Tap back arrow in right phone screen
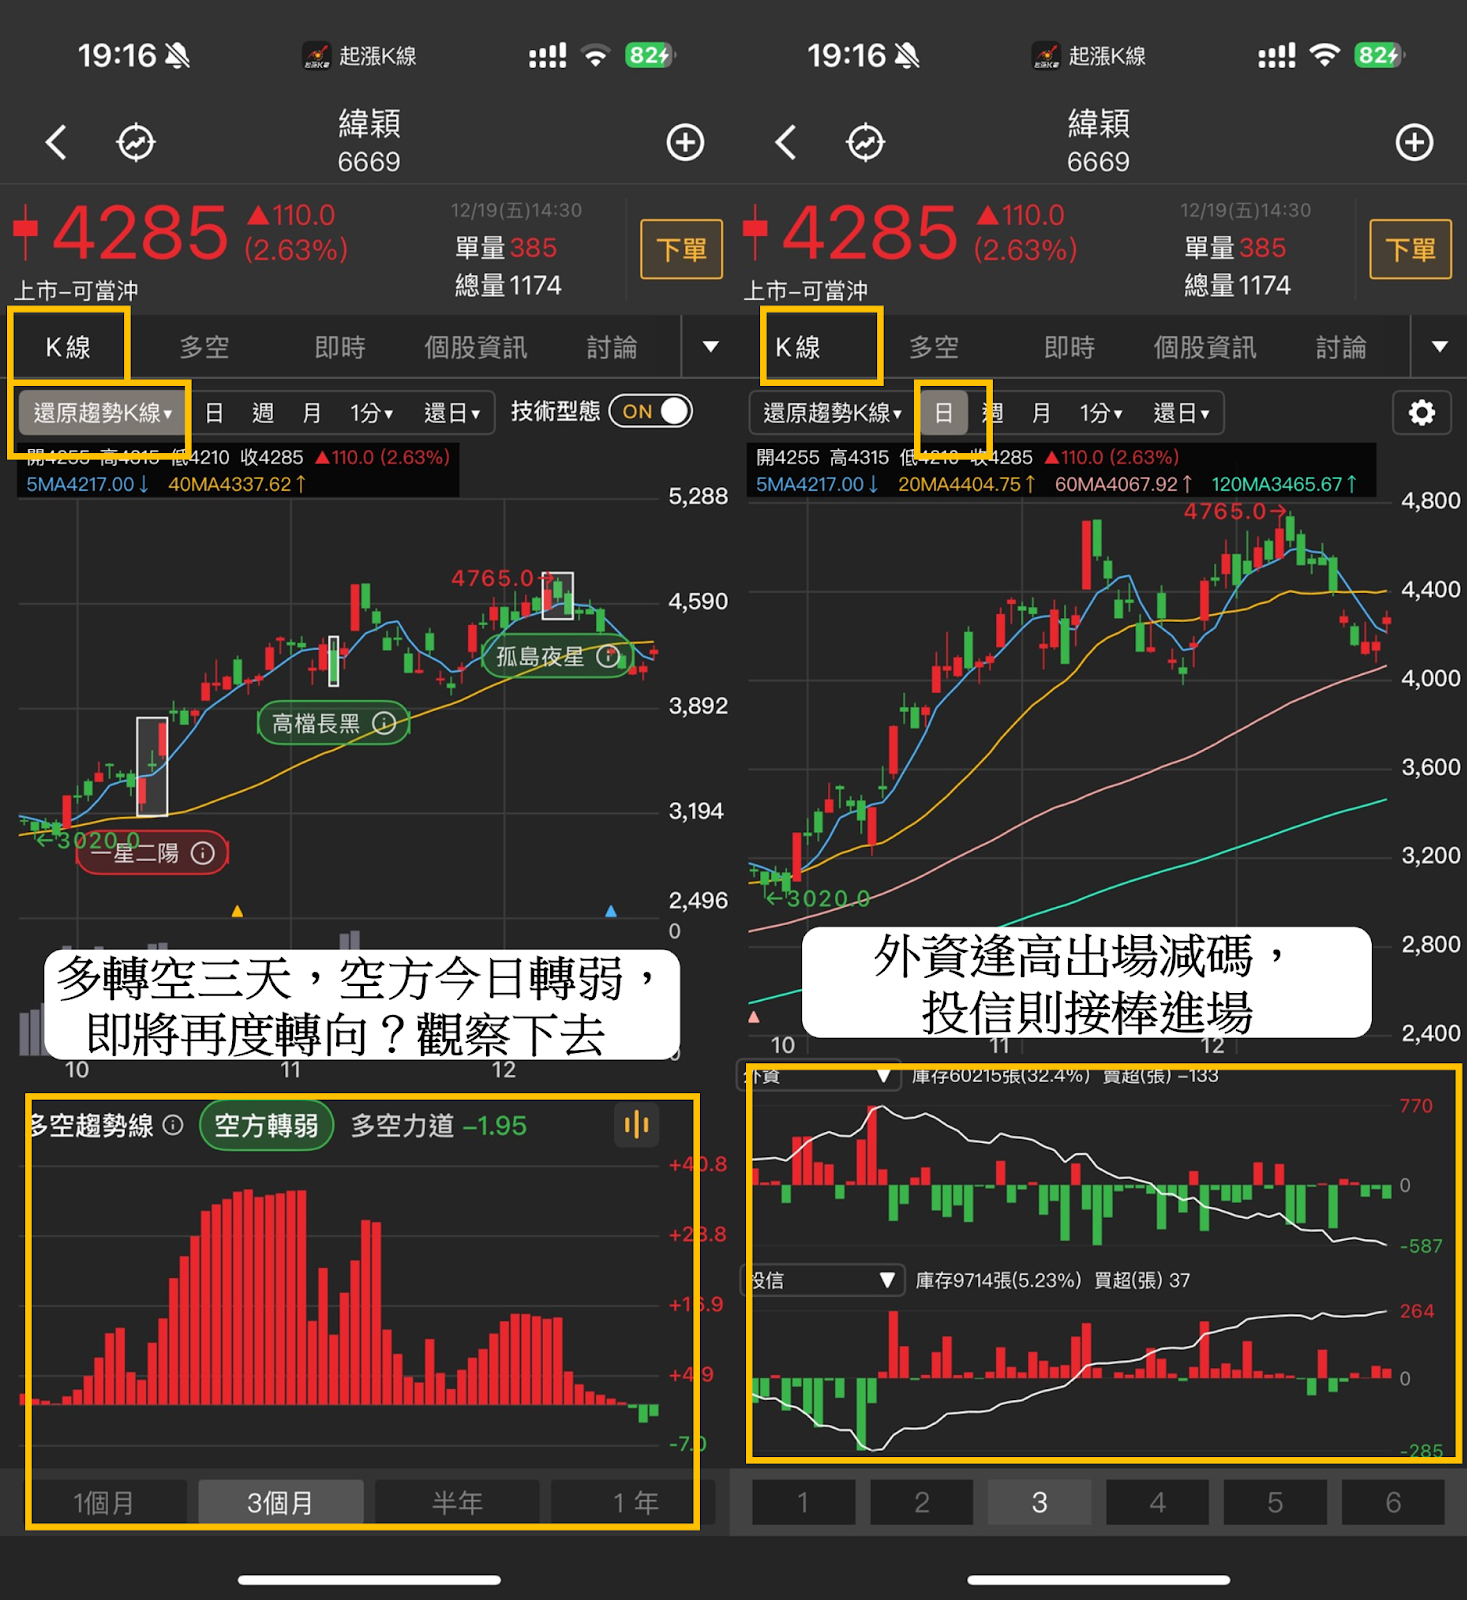 click(x=786, y=143)
